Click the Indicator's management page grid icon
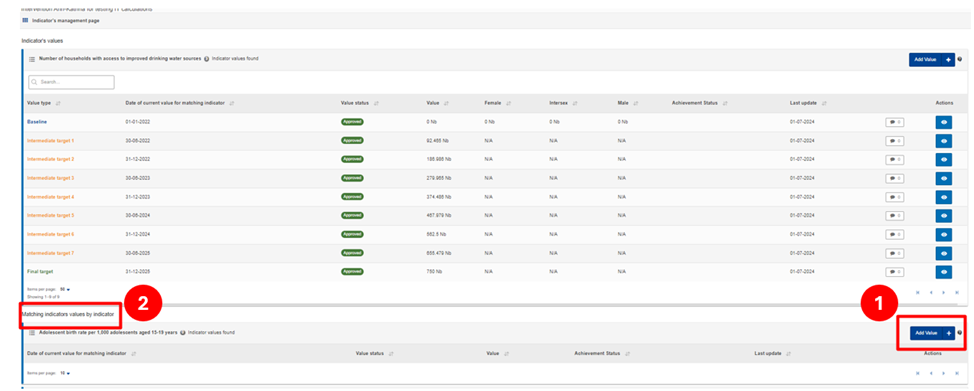974x391 pixels. tap(25, 21)
